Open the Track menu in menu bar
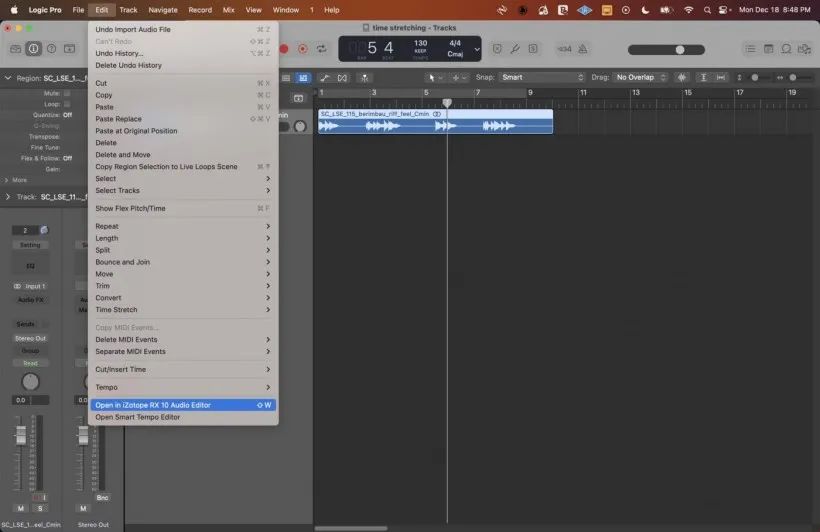The width and height of the screenshot is (820, 532). coord(128,10)
